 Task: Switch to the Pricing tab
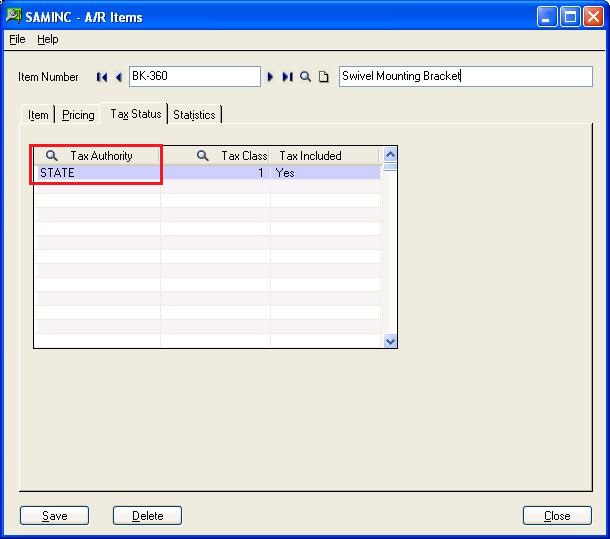click(78, 115)
